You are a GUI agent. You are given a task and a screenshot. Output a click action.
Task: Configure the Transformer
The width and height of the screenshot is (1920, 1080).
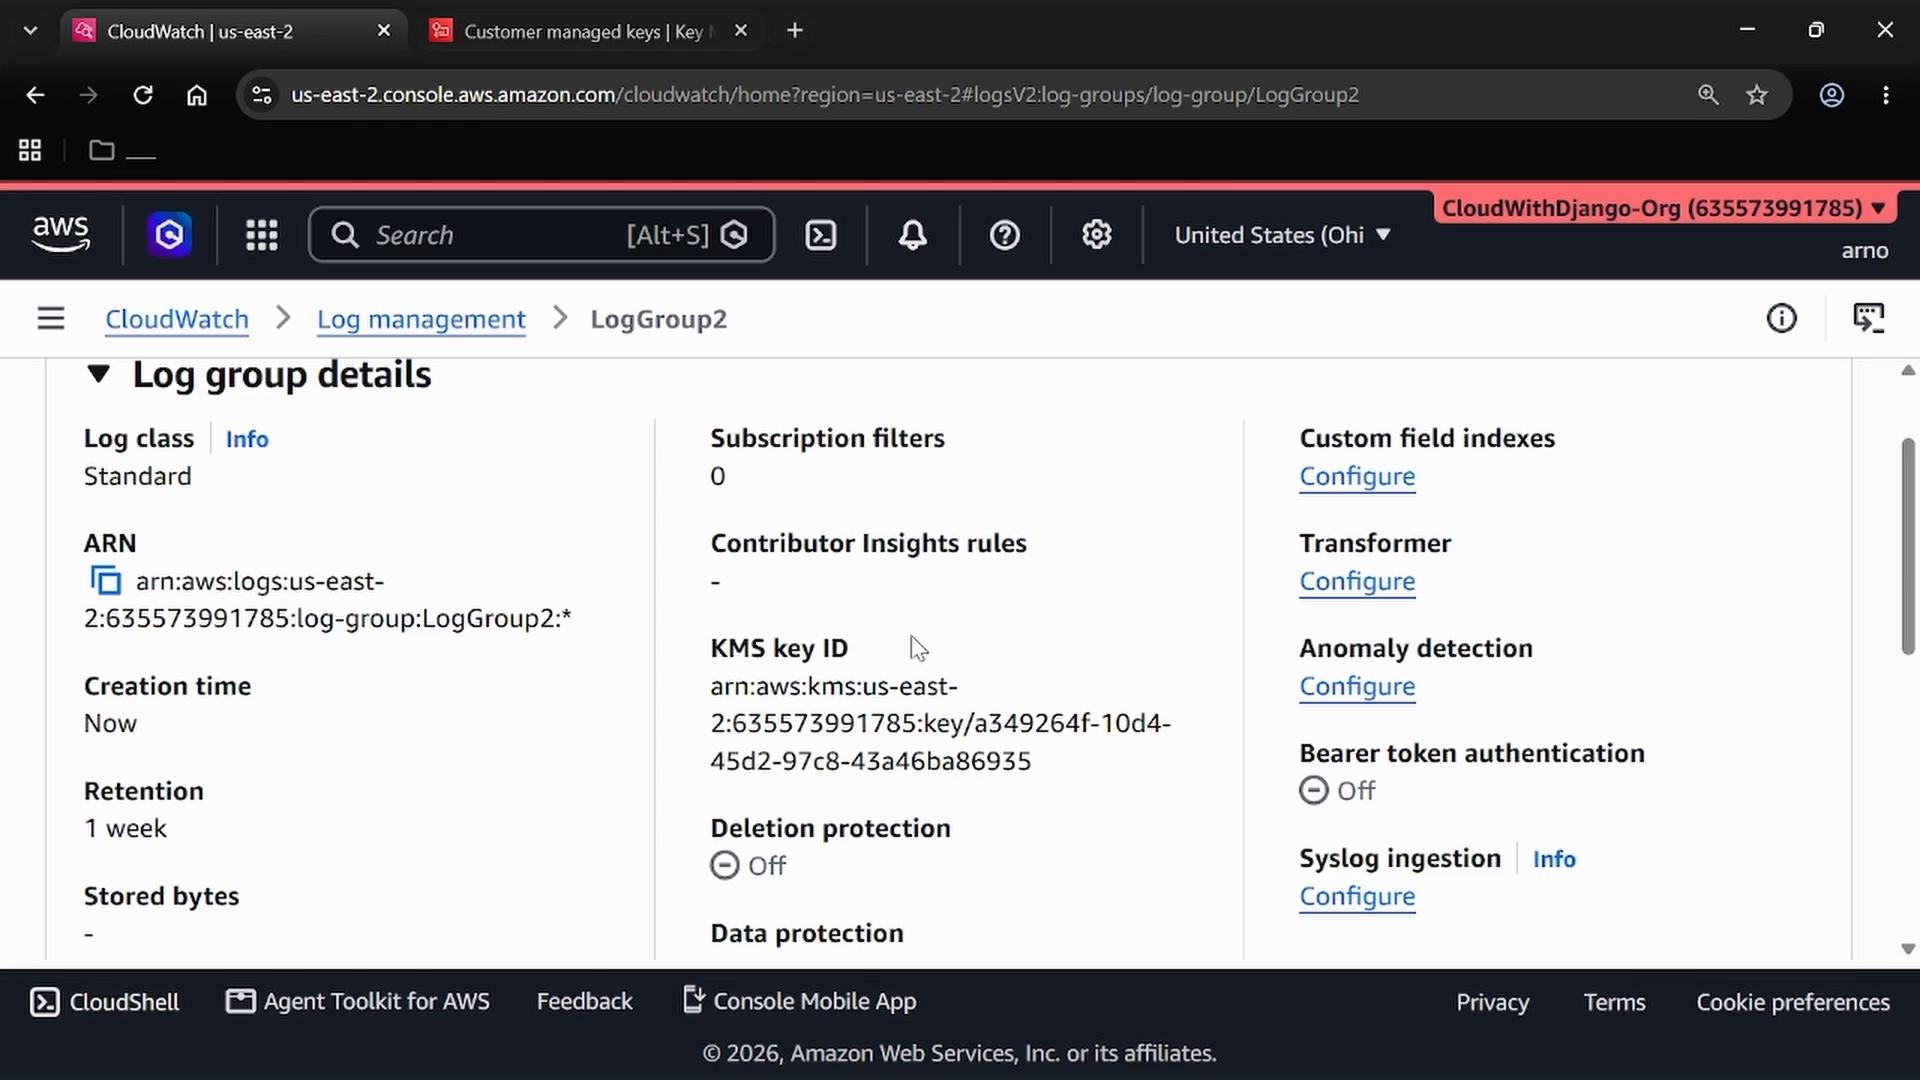point(1357,582)
